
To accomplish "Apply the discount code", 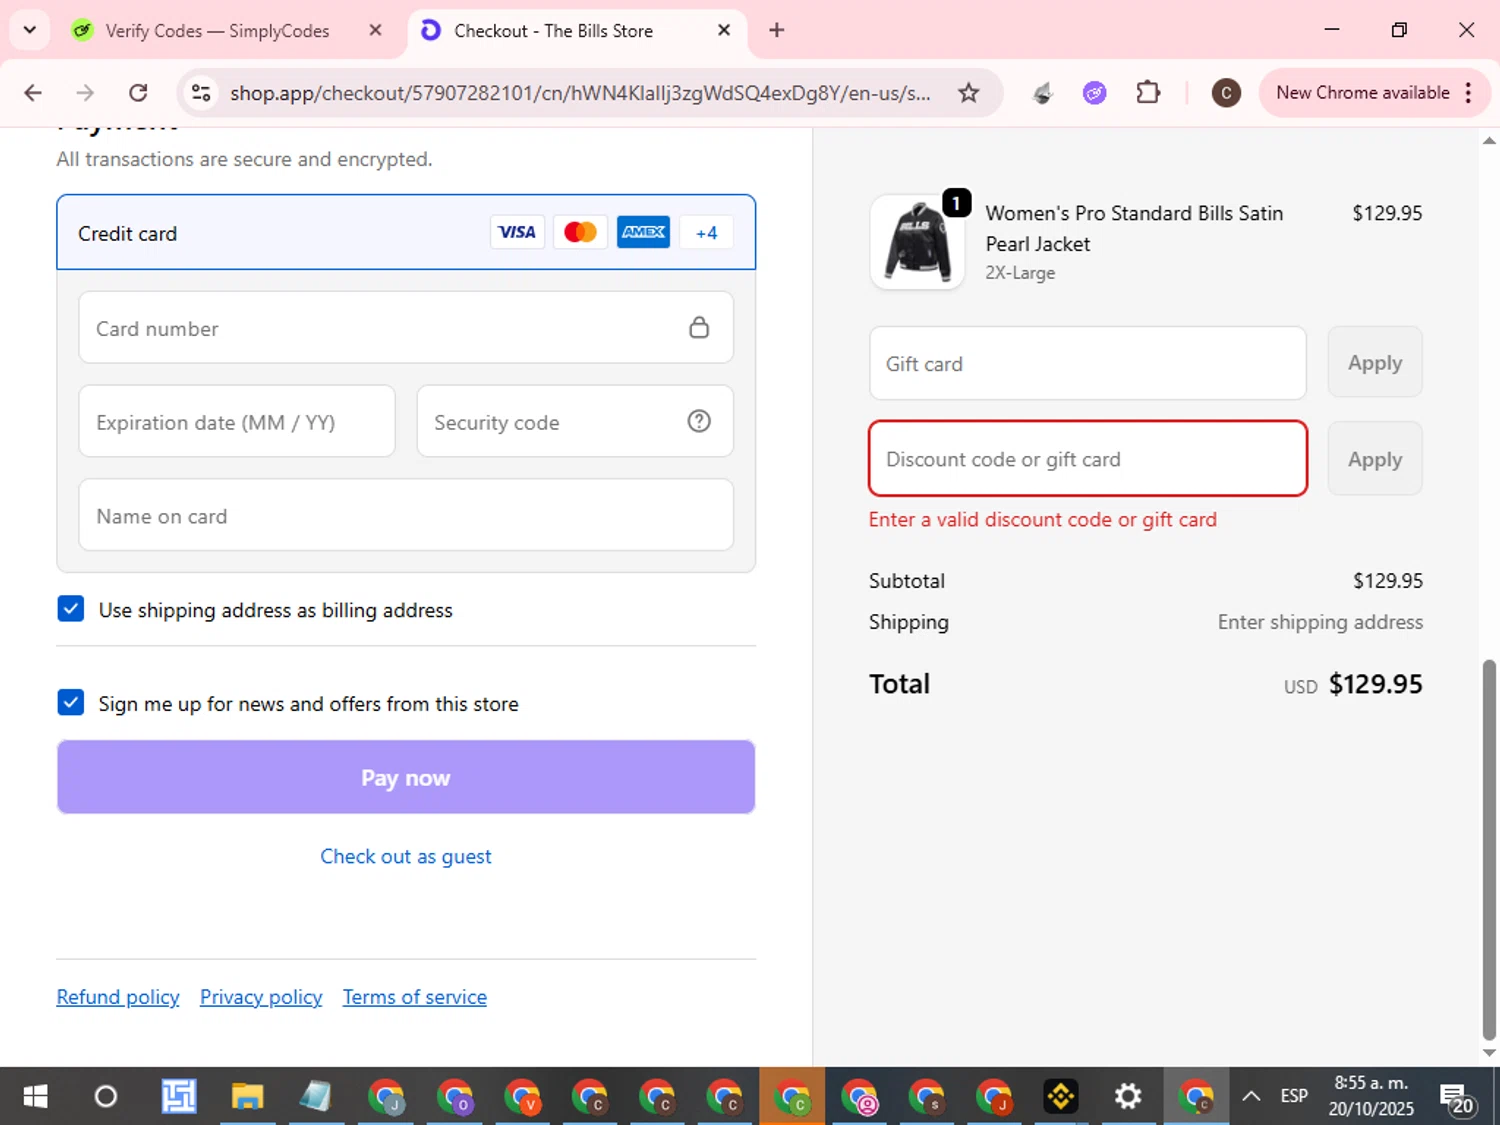I will tap(1375, 459).
